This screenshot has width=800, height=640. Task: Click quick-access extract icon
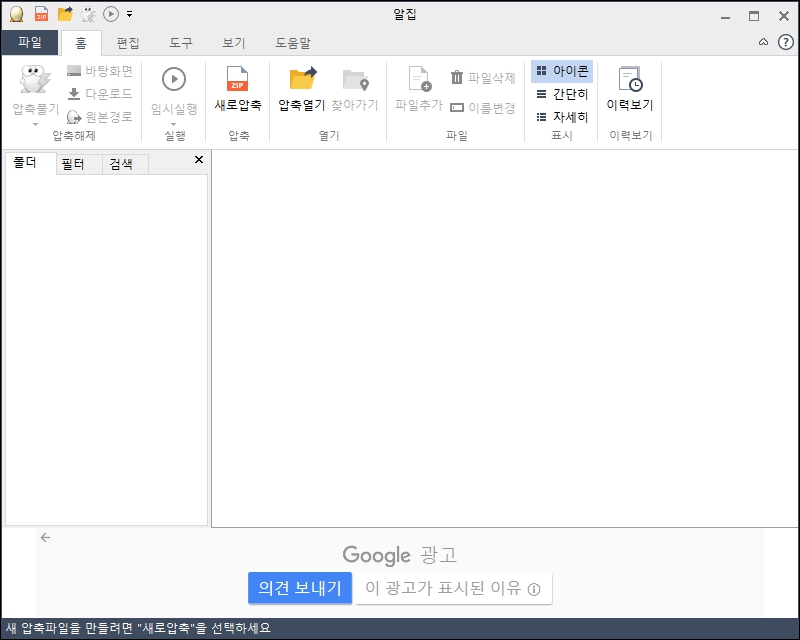[x=88, y=14]
